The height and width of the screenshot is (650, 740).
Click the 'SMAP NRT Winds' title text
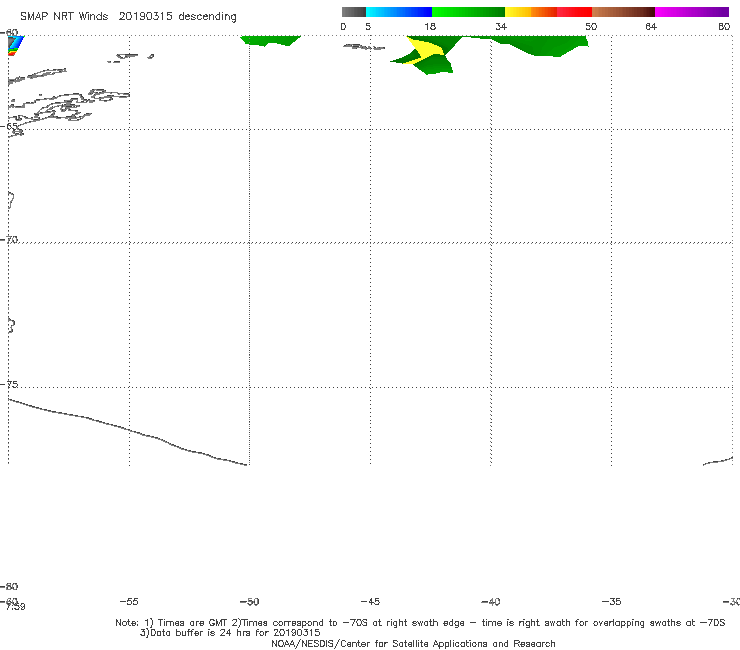(x=64, y=16)
